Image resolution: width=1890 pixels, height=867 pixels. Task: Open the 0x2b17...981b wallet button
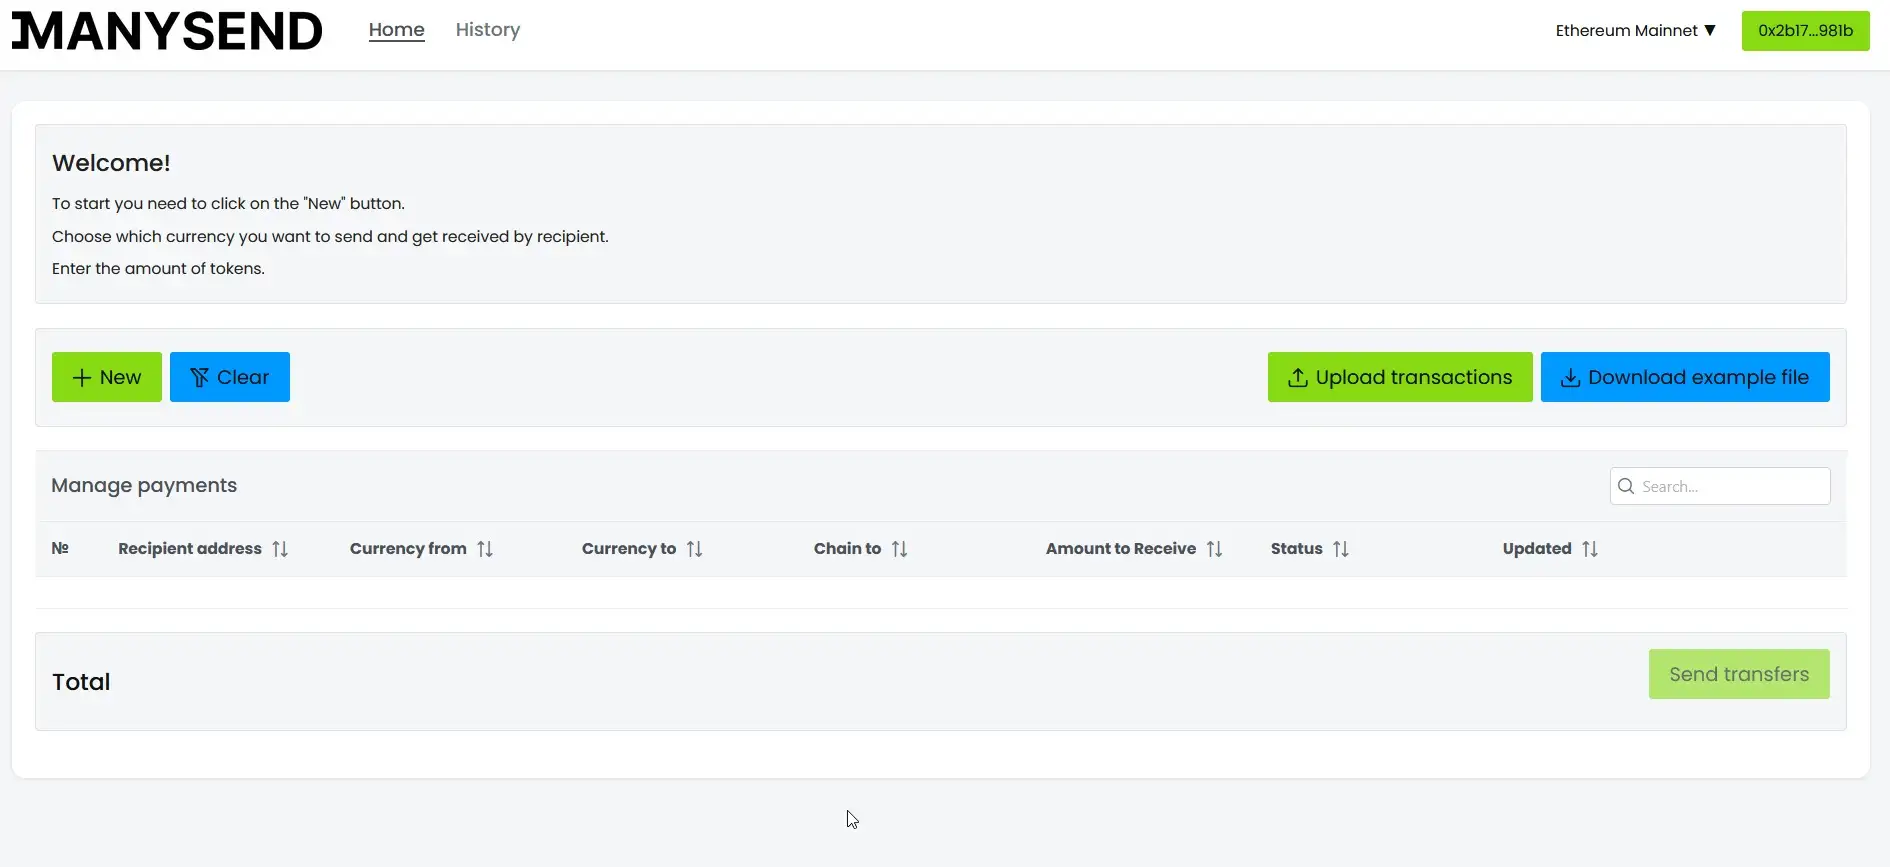click(1805, 31)
